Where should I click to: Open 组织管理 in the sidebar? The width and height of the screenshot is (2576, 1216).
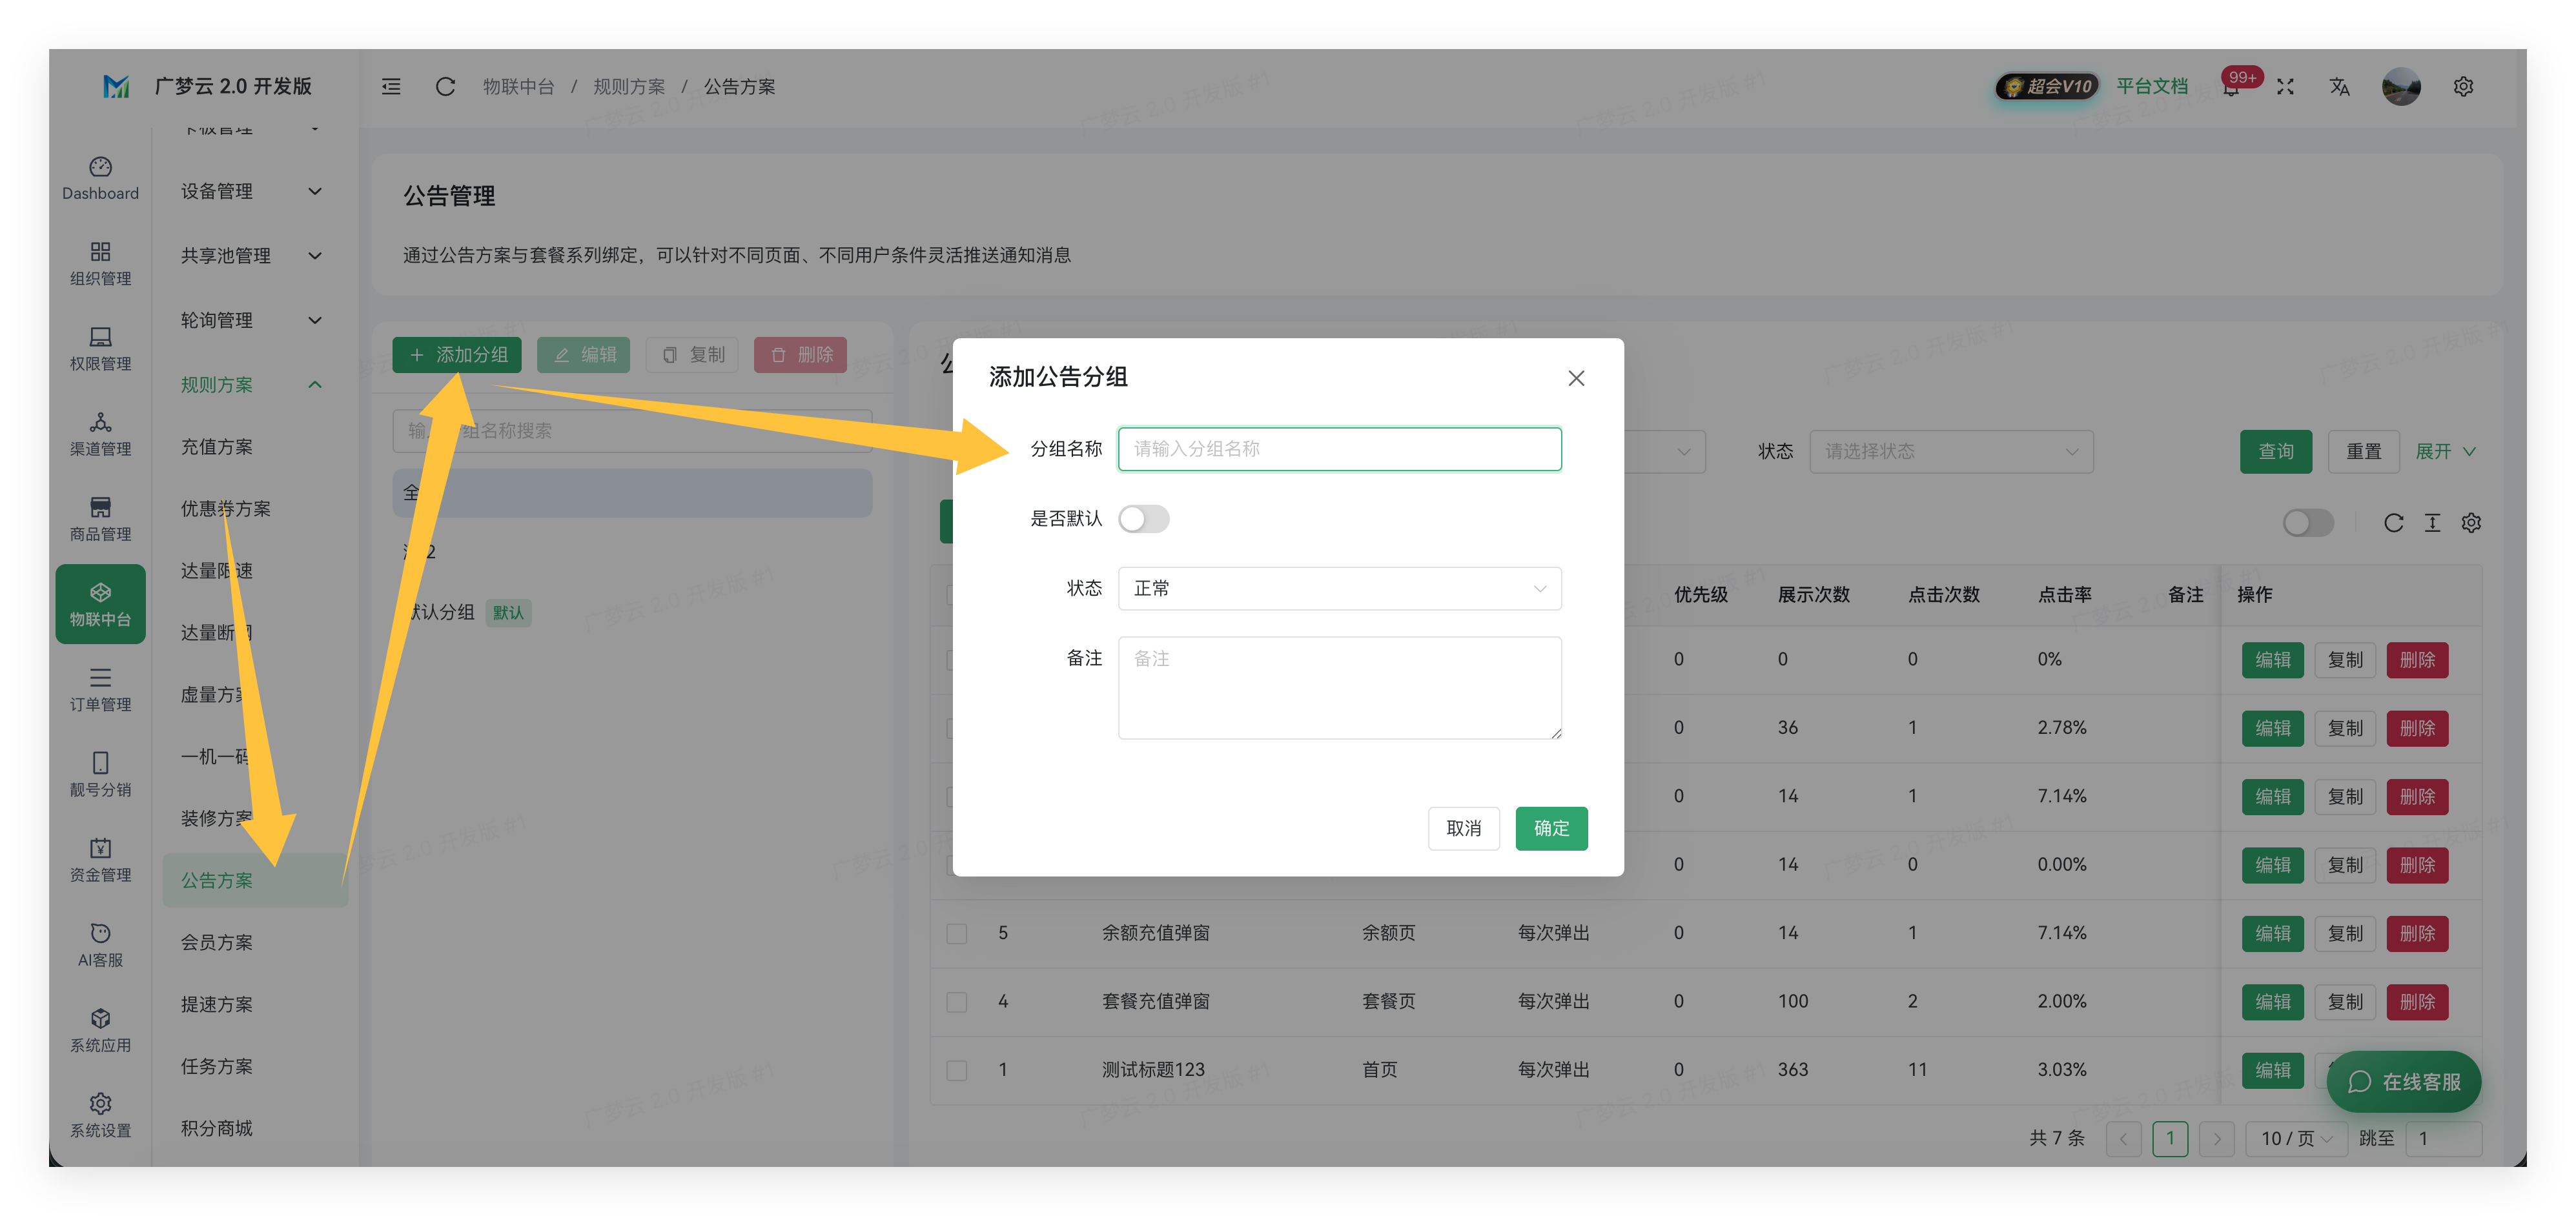(100, 263)
